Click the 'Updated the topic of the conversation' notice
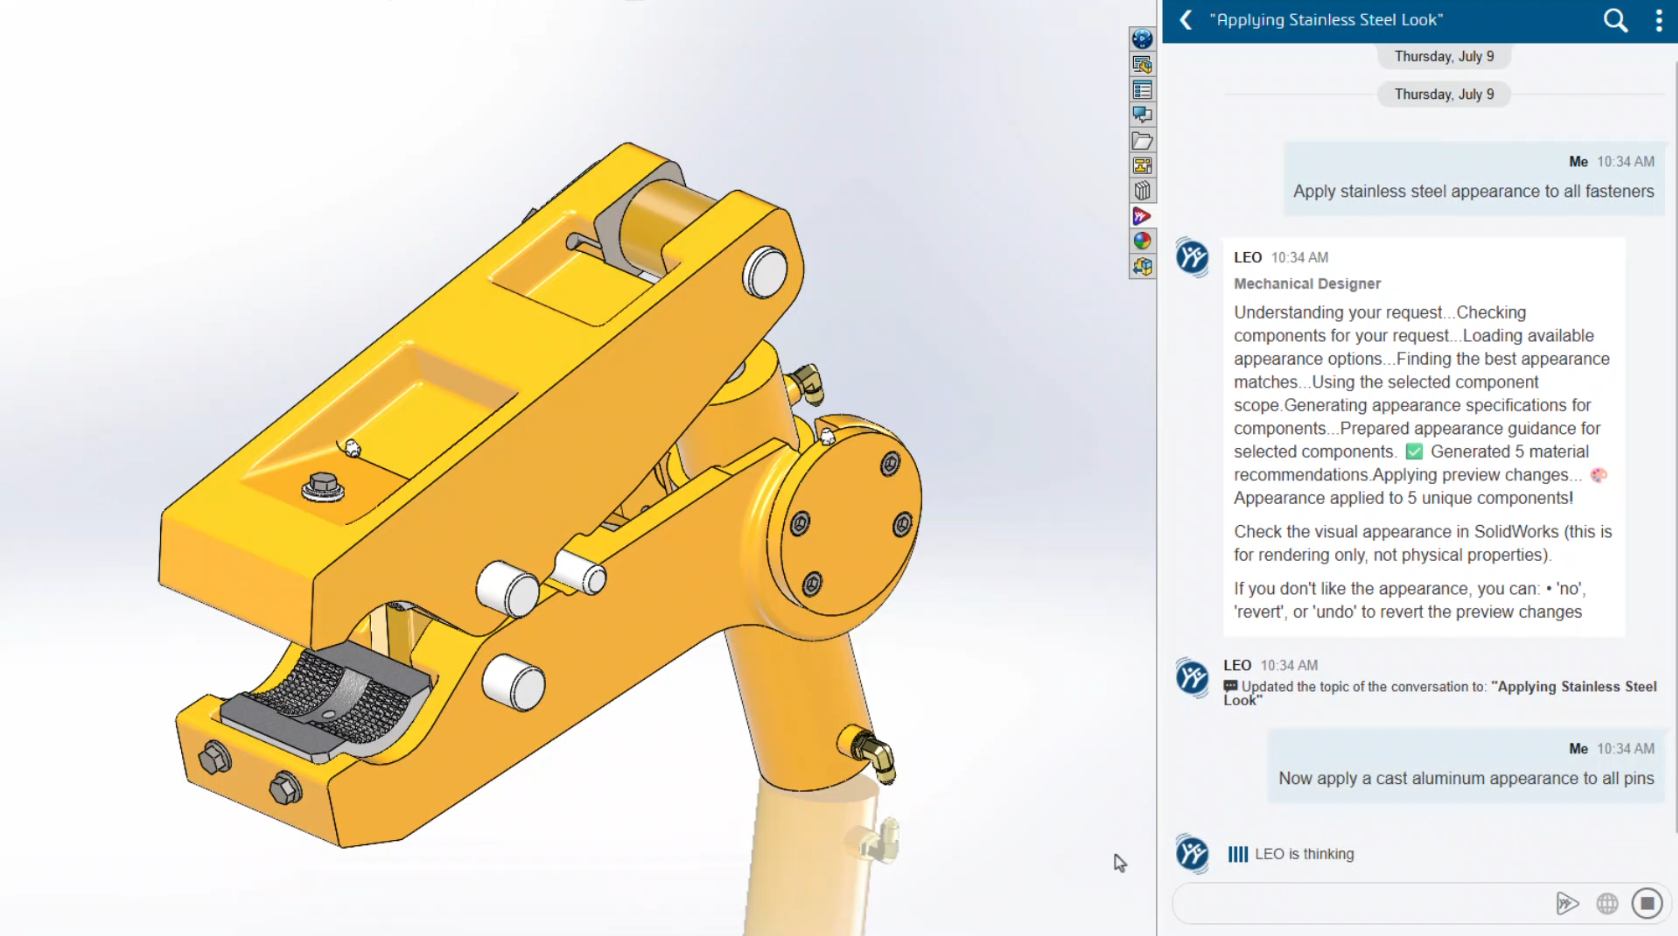Screen dimensions: 1678x936 1440,693
